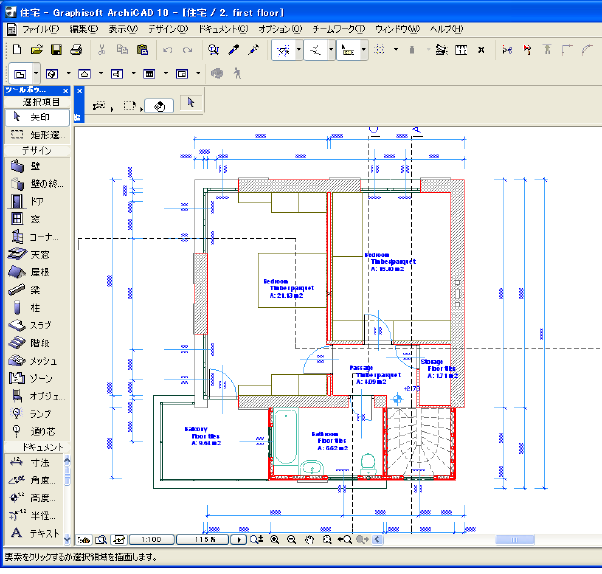Select the 窓 (Window) tool

click(x=35, y=219)
